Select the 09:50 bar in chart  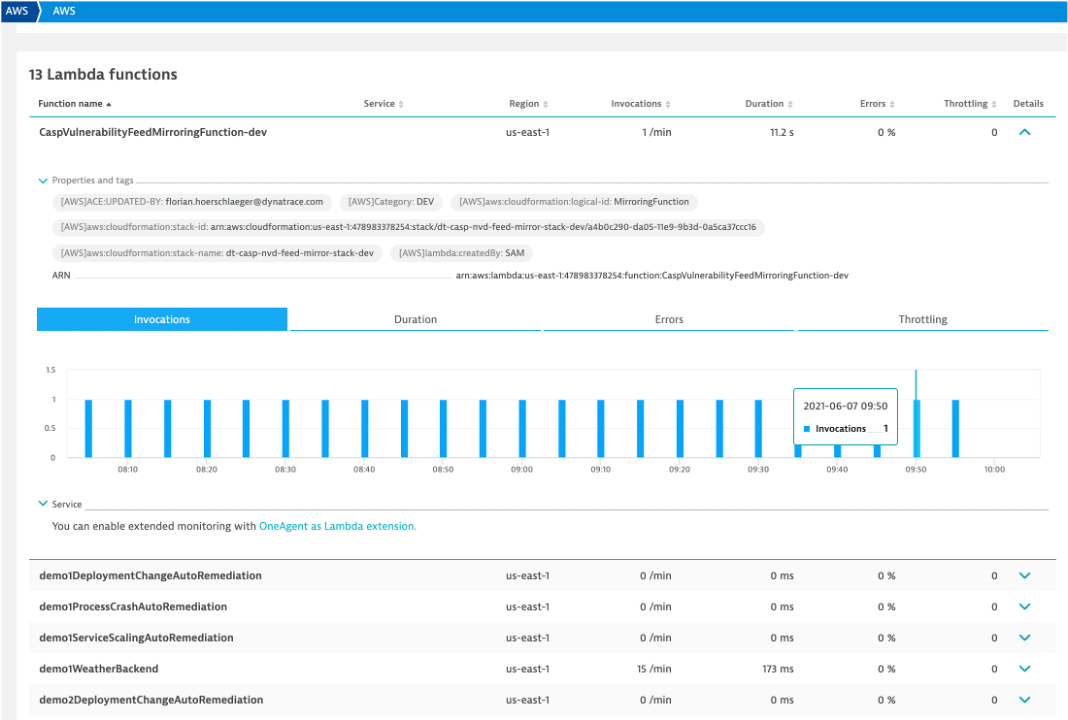917,428
